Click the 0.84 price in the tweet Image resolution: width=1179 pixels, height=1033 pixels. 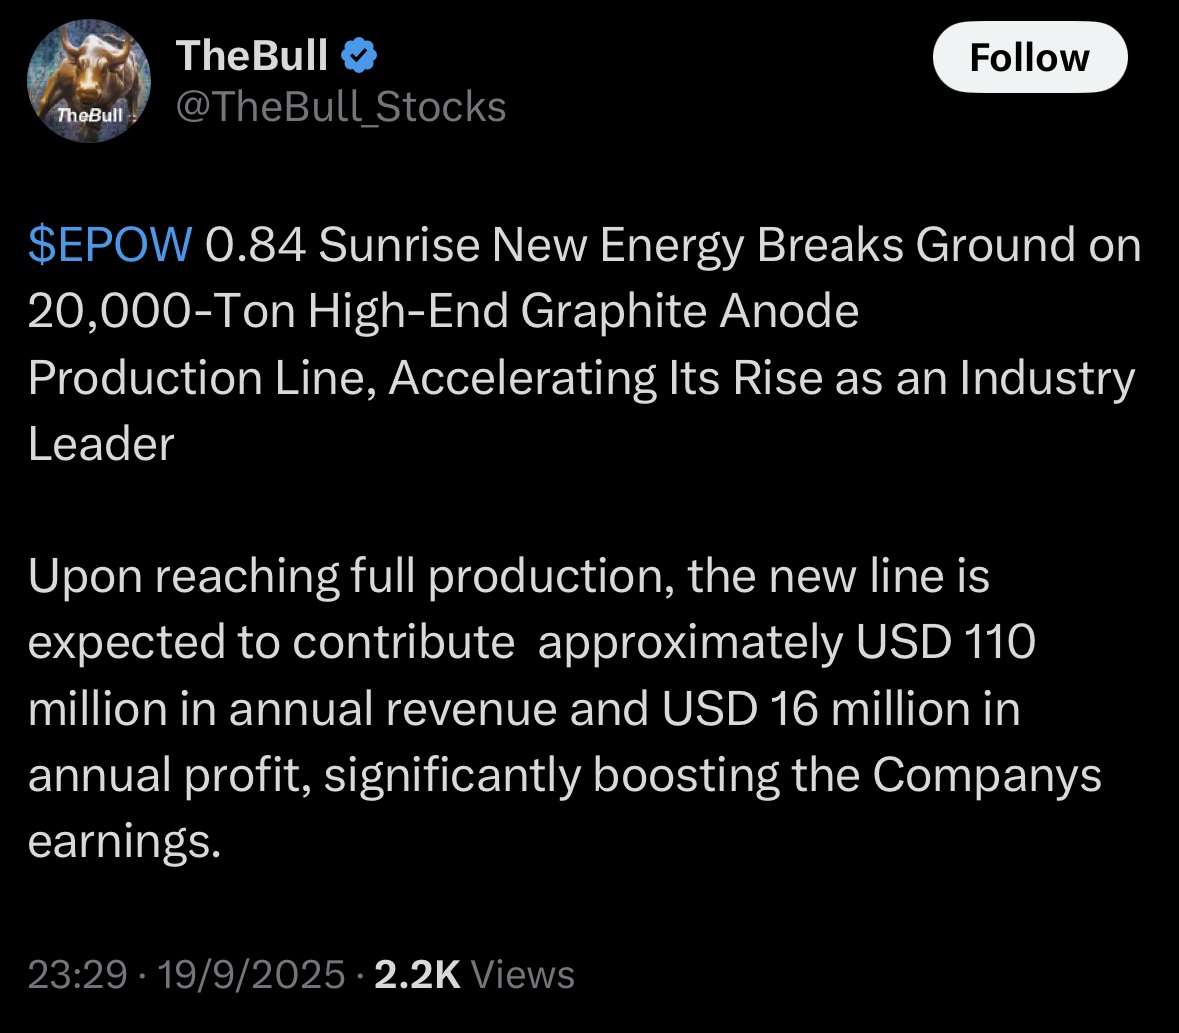click(254, 246)
